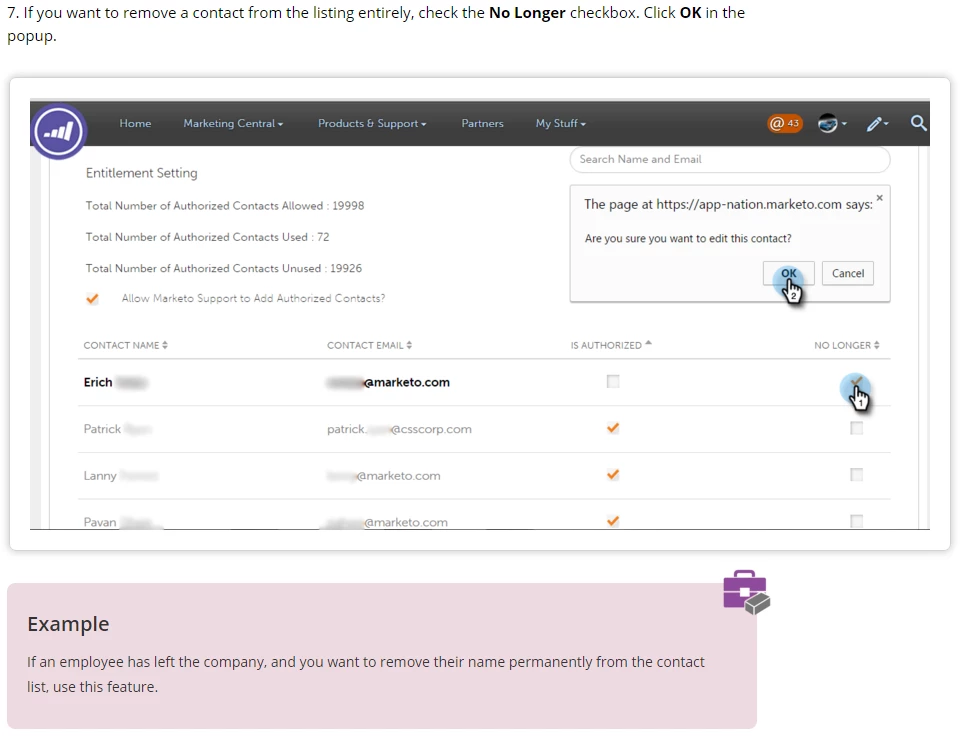Select contact name Patrick
Viewport: 970px width, 738px height.
118,429
